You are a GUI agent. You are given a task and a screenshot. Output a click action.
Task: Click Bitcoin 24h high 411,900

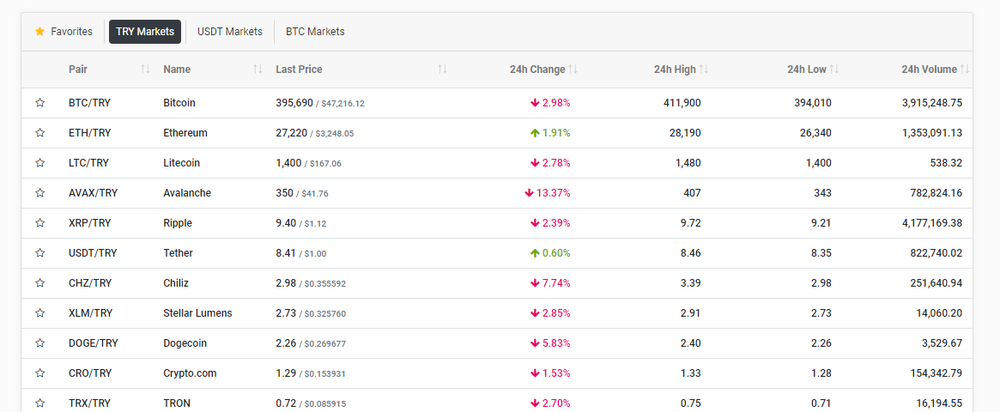[682, 103]
